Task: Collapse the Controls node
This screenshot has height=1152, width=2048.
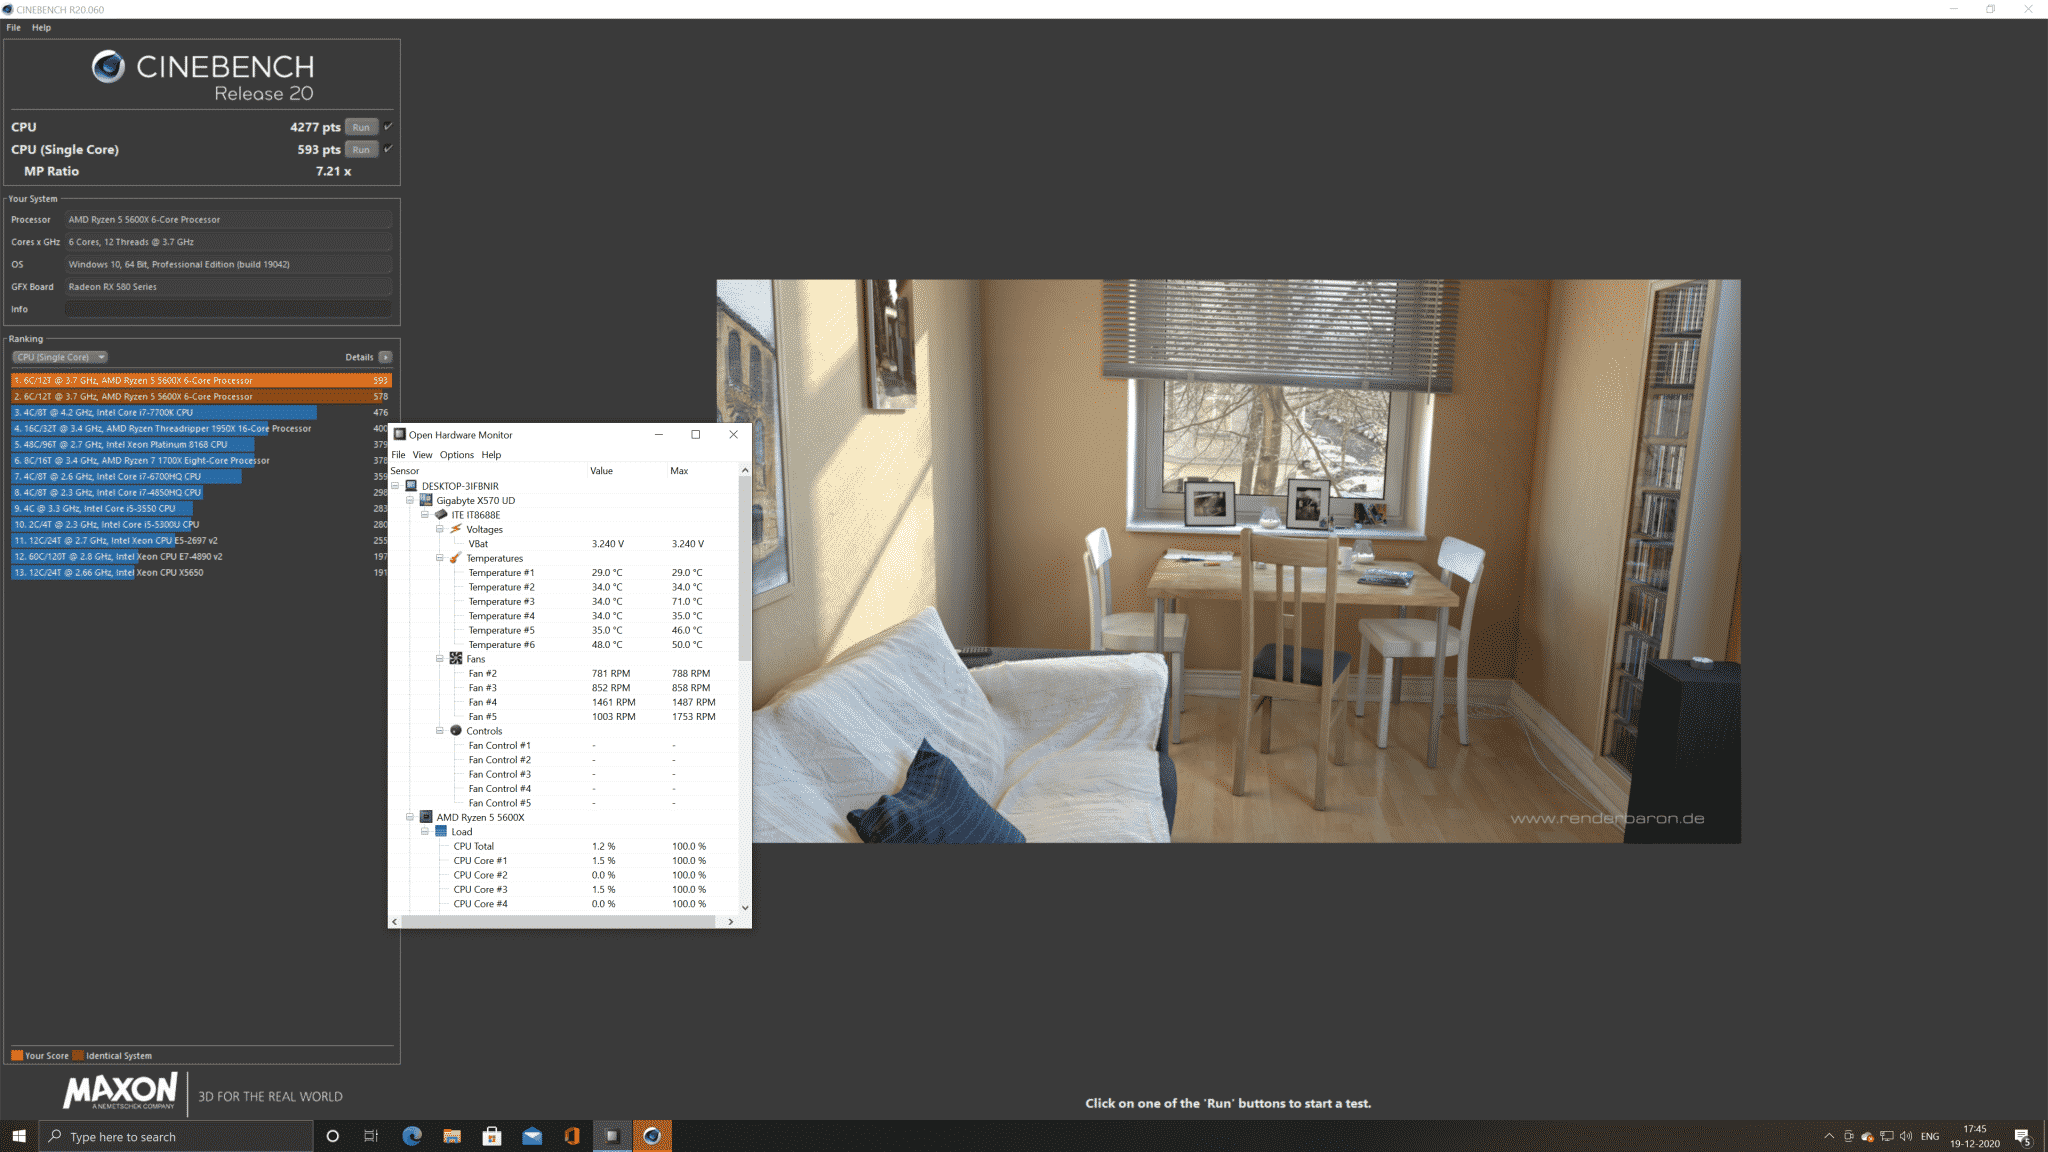Action: point(440,731)
